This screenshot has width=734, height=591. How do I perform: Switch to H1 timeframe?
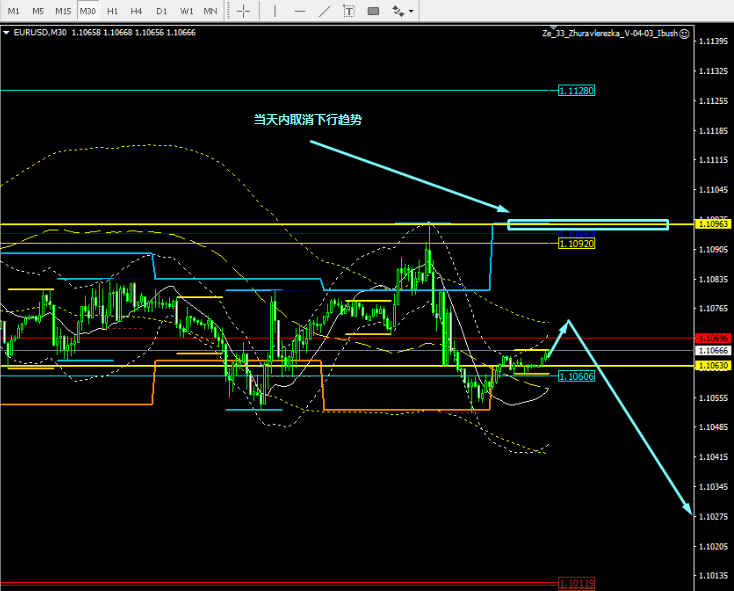tap(112, 11)
